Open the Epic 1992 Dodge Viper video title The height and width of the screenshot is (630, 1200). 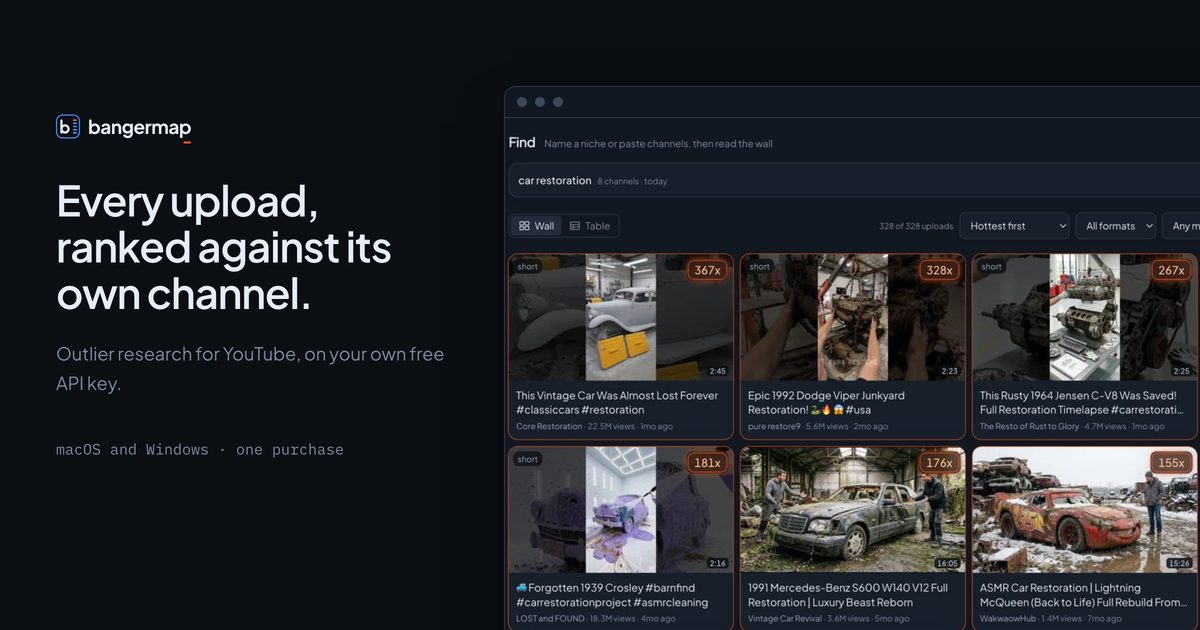840,403
